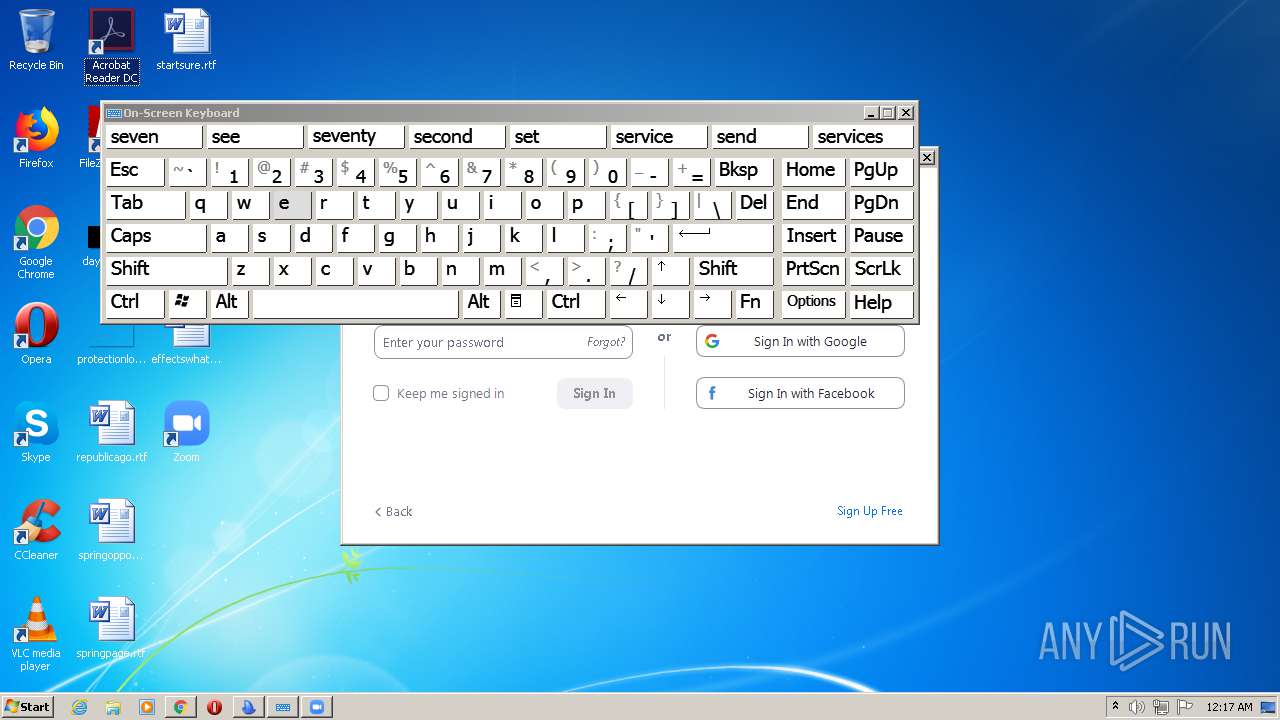Toggle the ScrLk key

pos(880,269)
